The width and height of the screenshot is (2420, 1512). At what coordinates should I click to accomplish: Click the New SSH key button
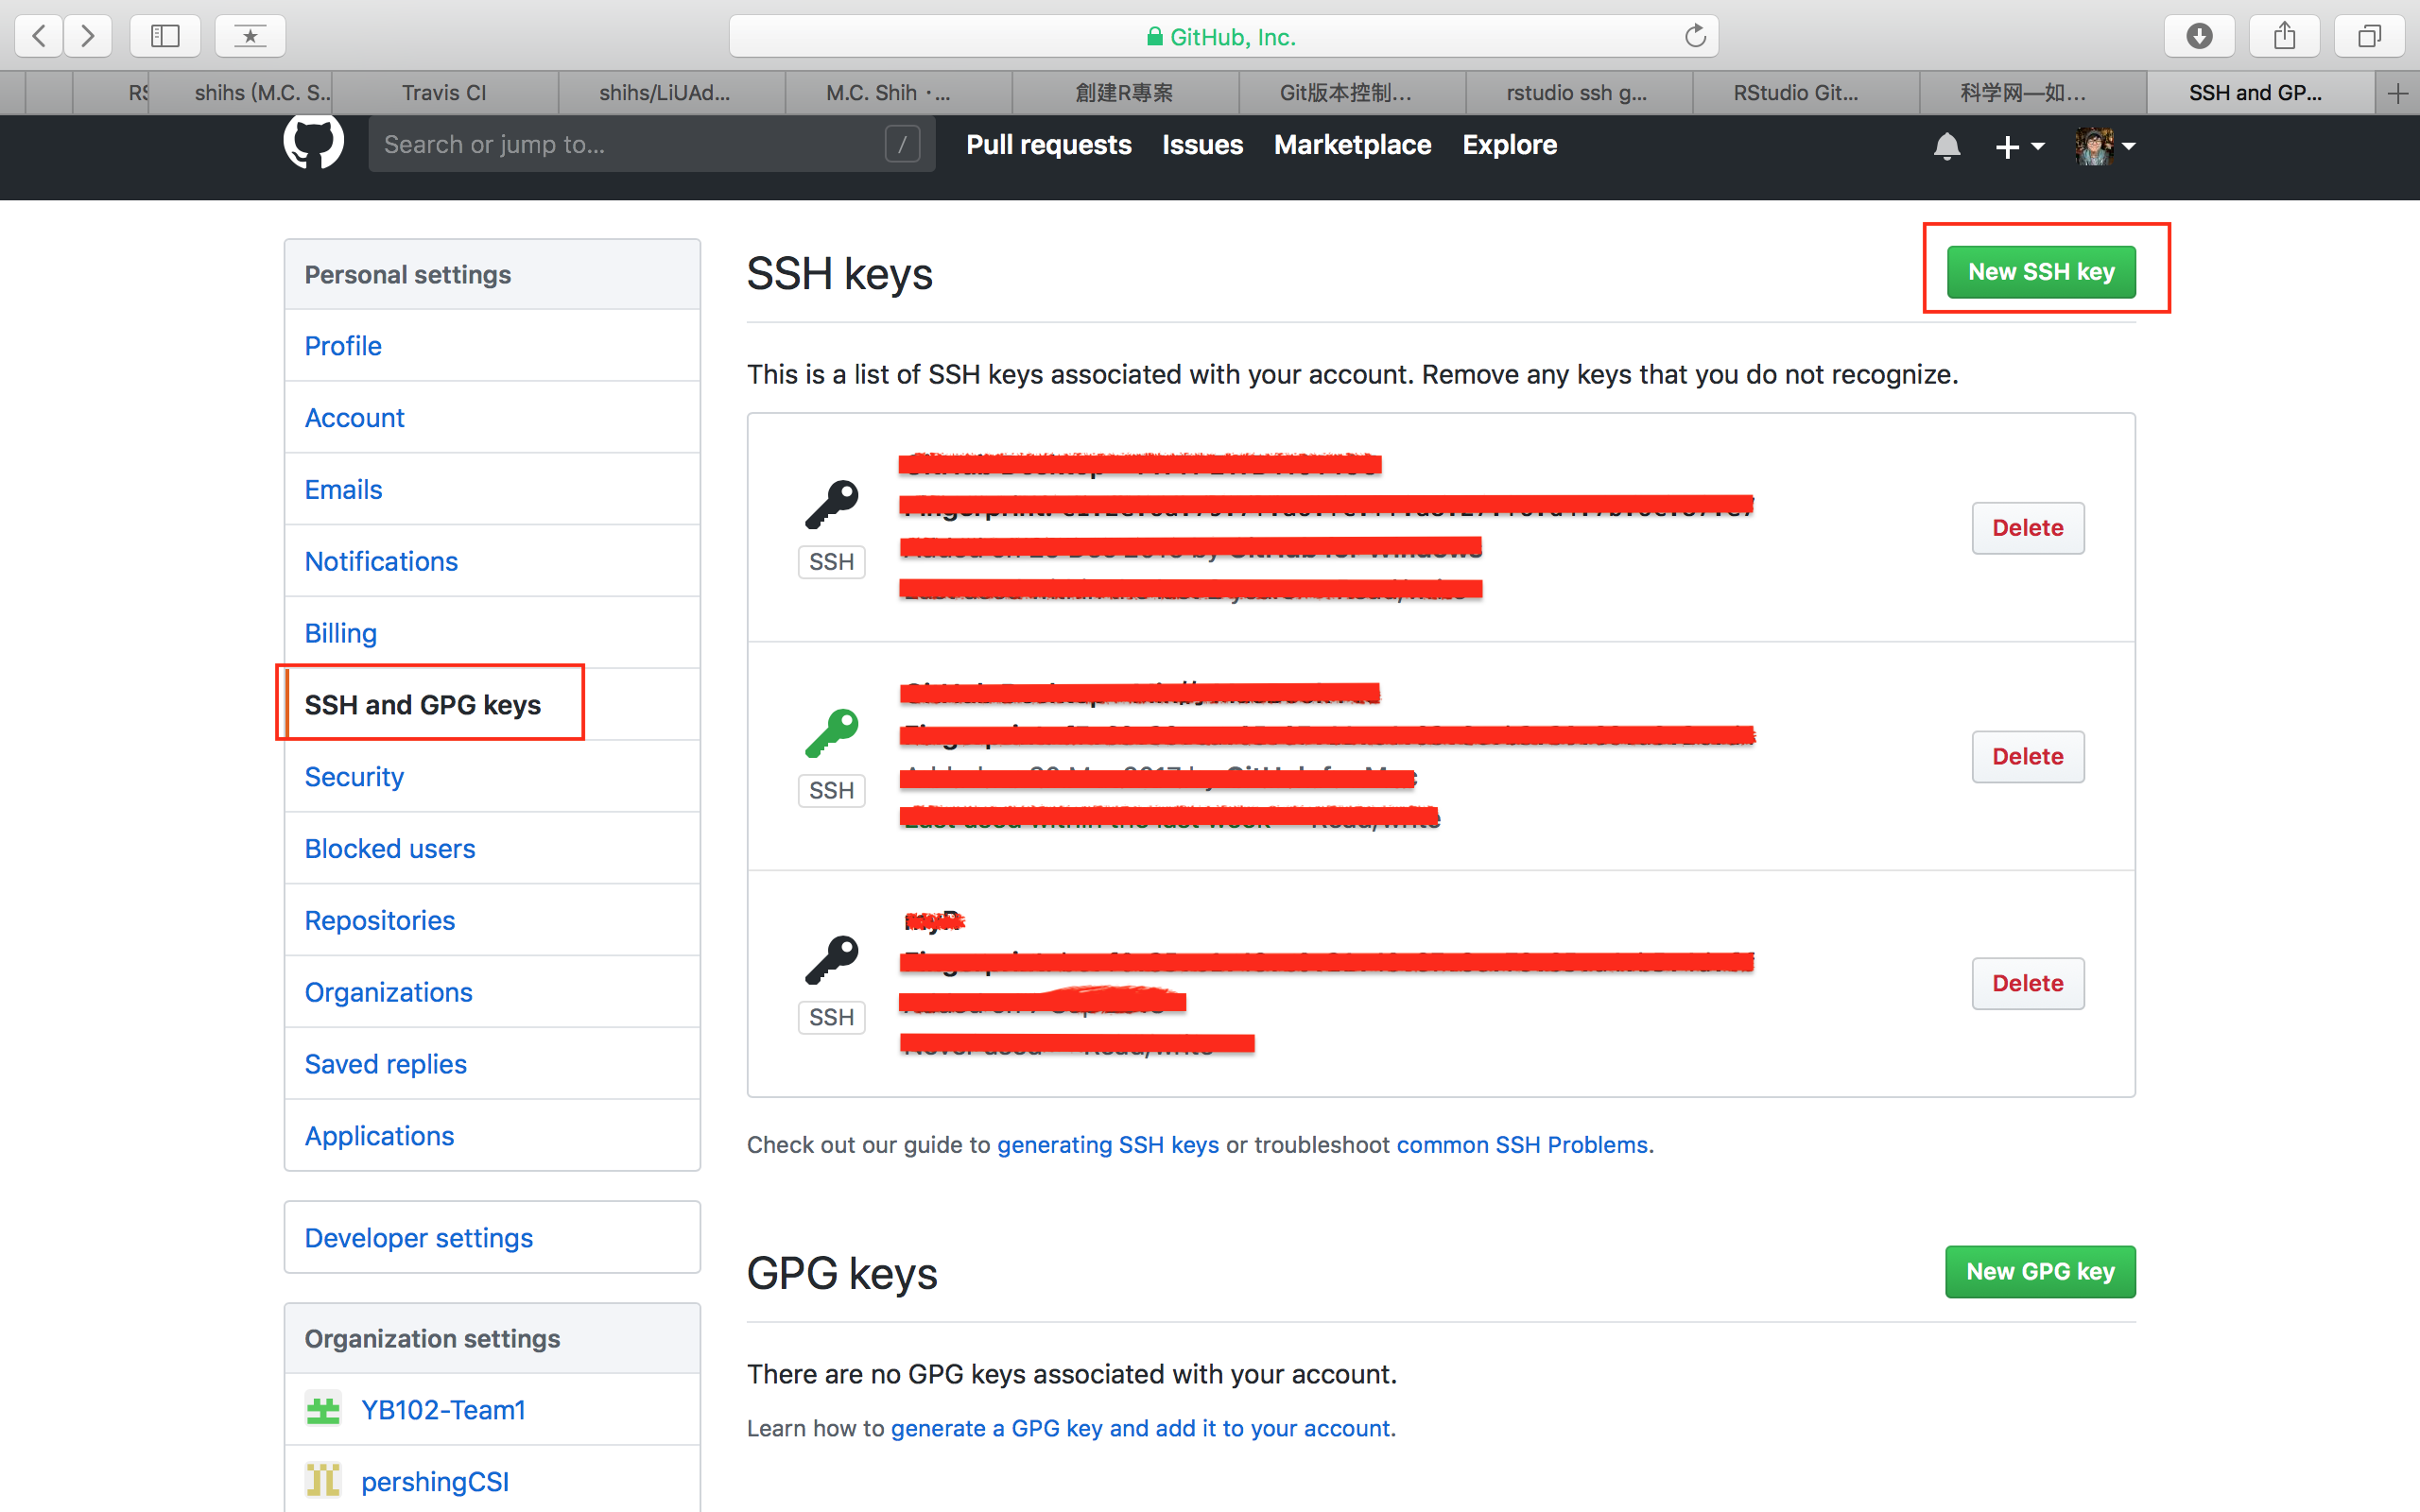[x=2042, y=272]
